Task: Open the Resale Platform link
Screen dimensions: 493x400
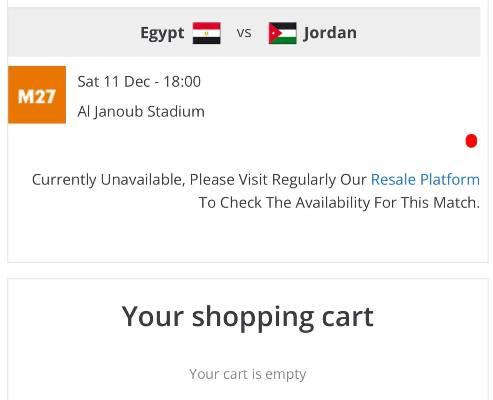Action: [425, 180]
